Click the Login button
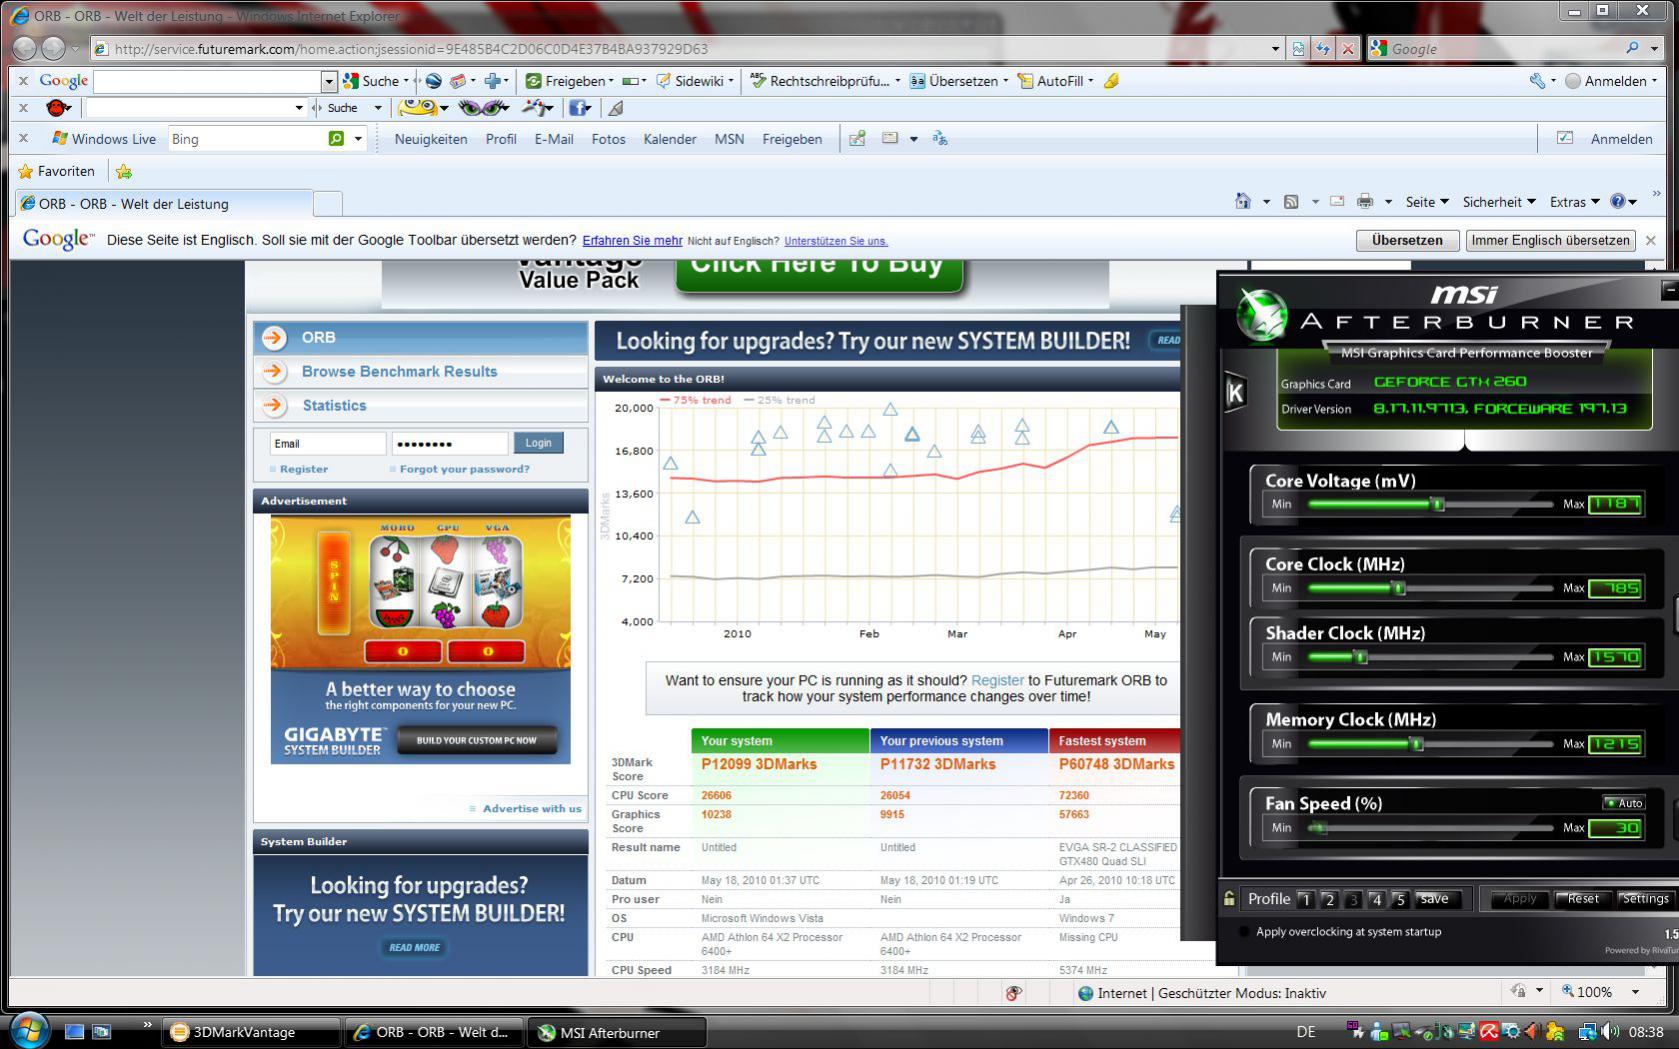1679x1049 pixels. point(538,443)
